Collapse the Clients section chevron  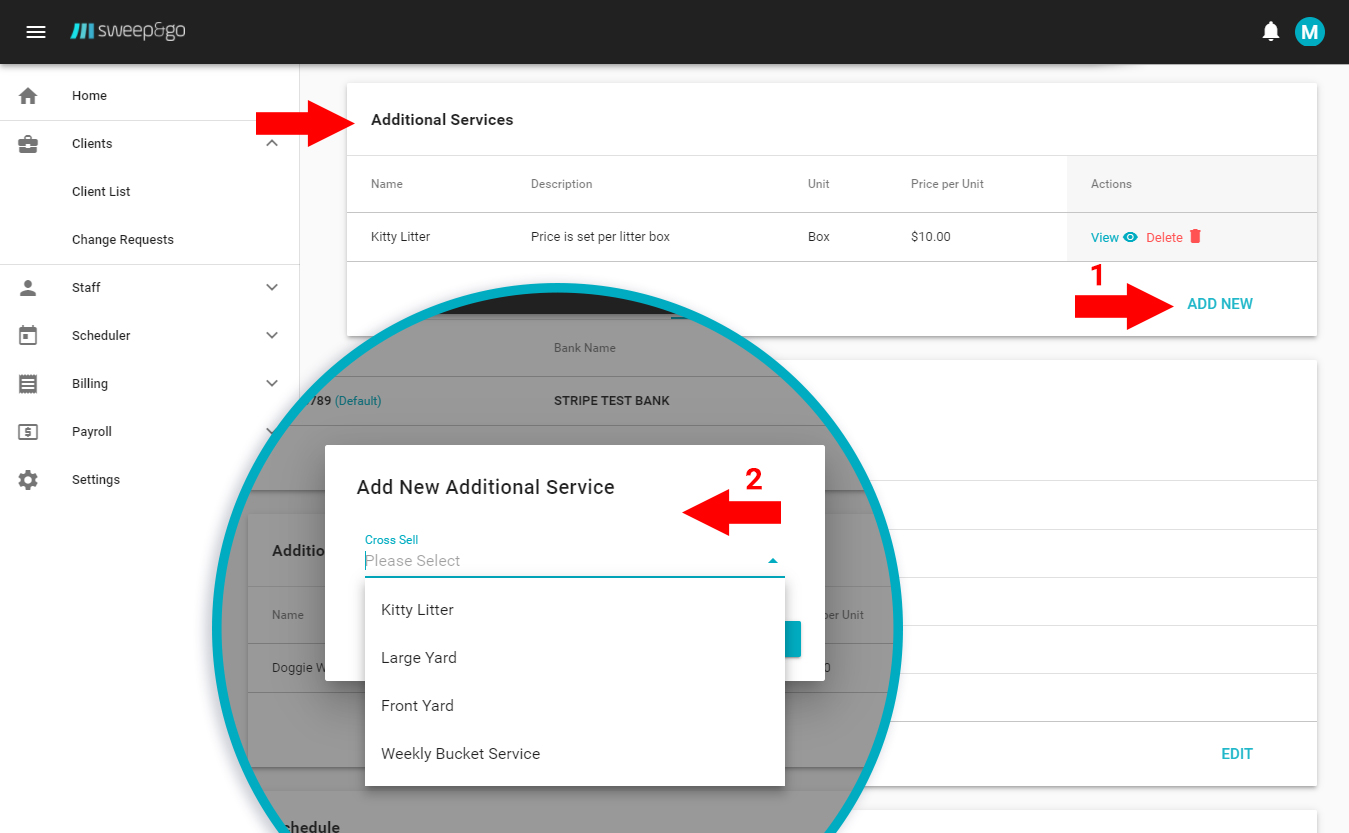tap(272, 144)
